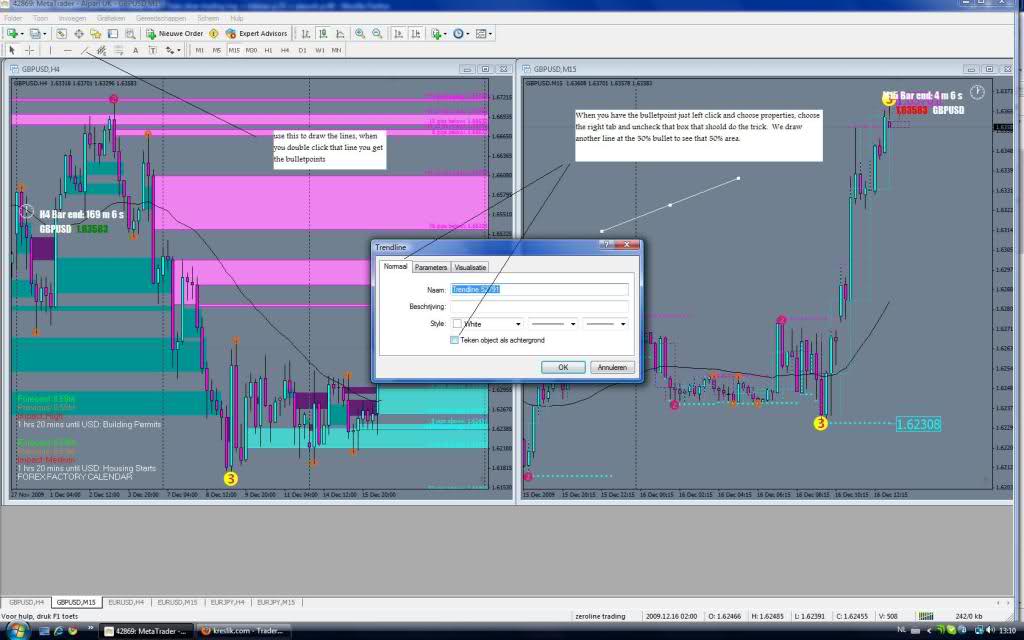Switch to the GBPUSD,H4 chart tab
The width and height of the screenshot is (1024, 640).
[26, 602]
